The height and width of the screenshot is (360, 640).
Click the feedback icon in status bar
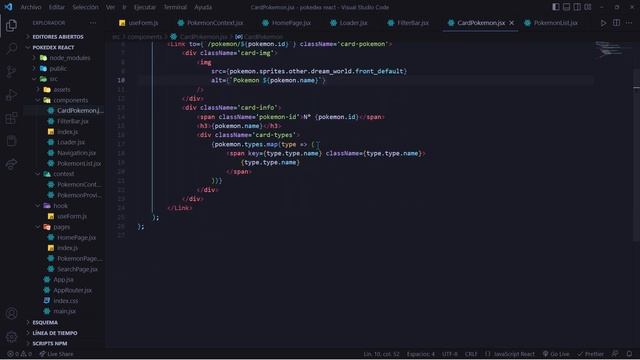(615, 354)
